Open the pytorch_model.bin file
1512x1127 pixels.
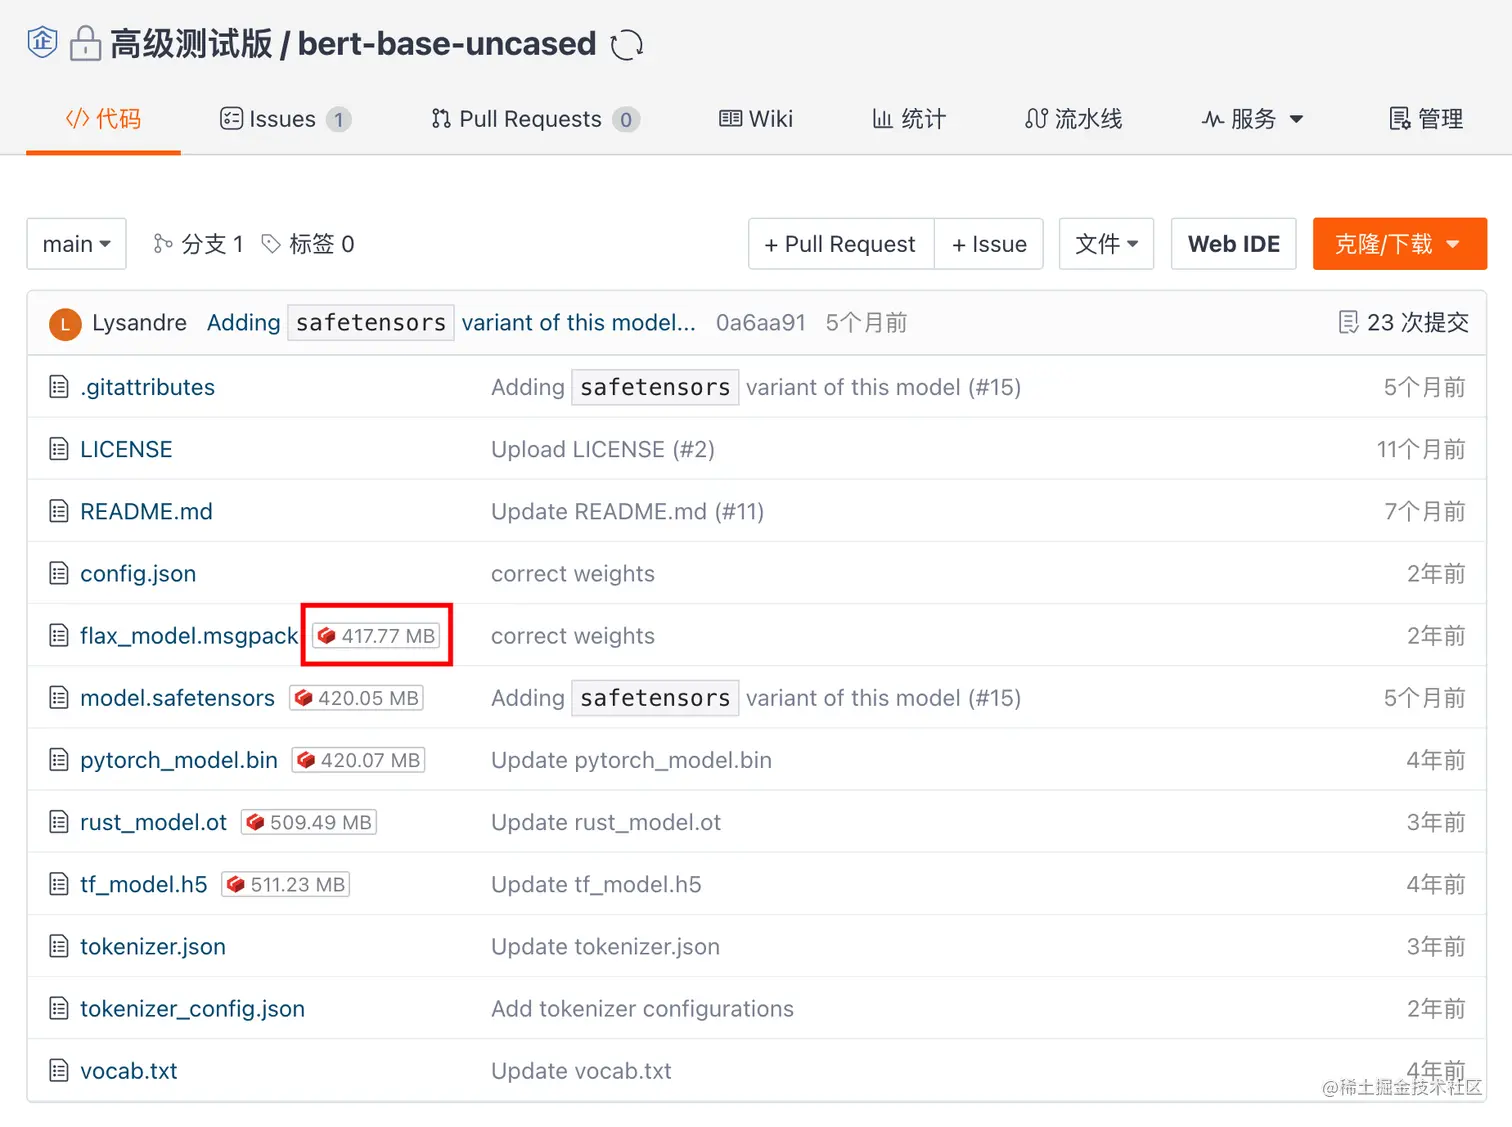179,760
